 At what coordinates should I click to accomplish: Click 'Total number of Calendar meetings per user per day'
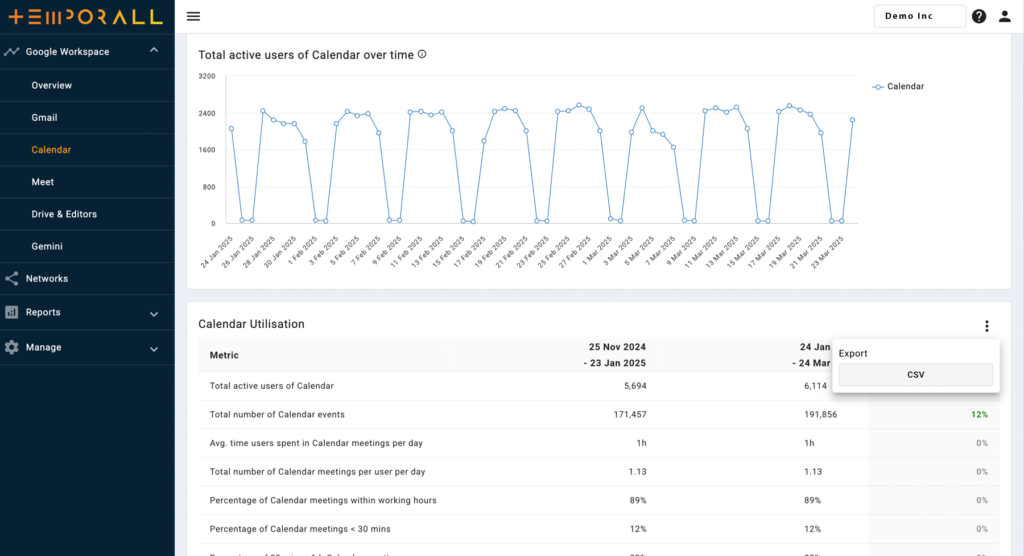coord(317,472)
